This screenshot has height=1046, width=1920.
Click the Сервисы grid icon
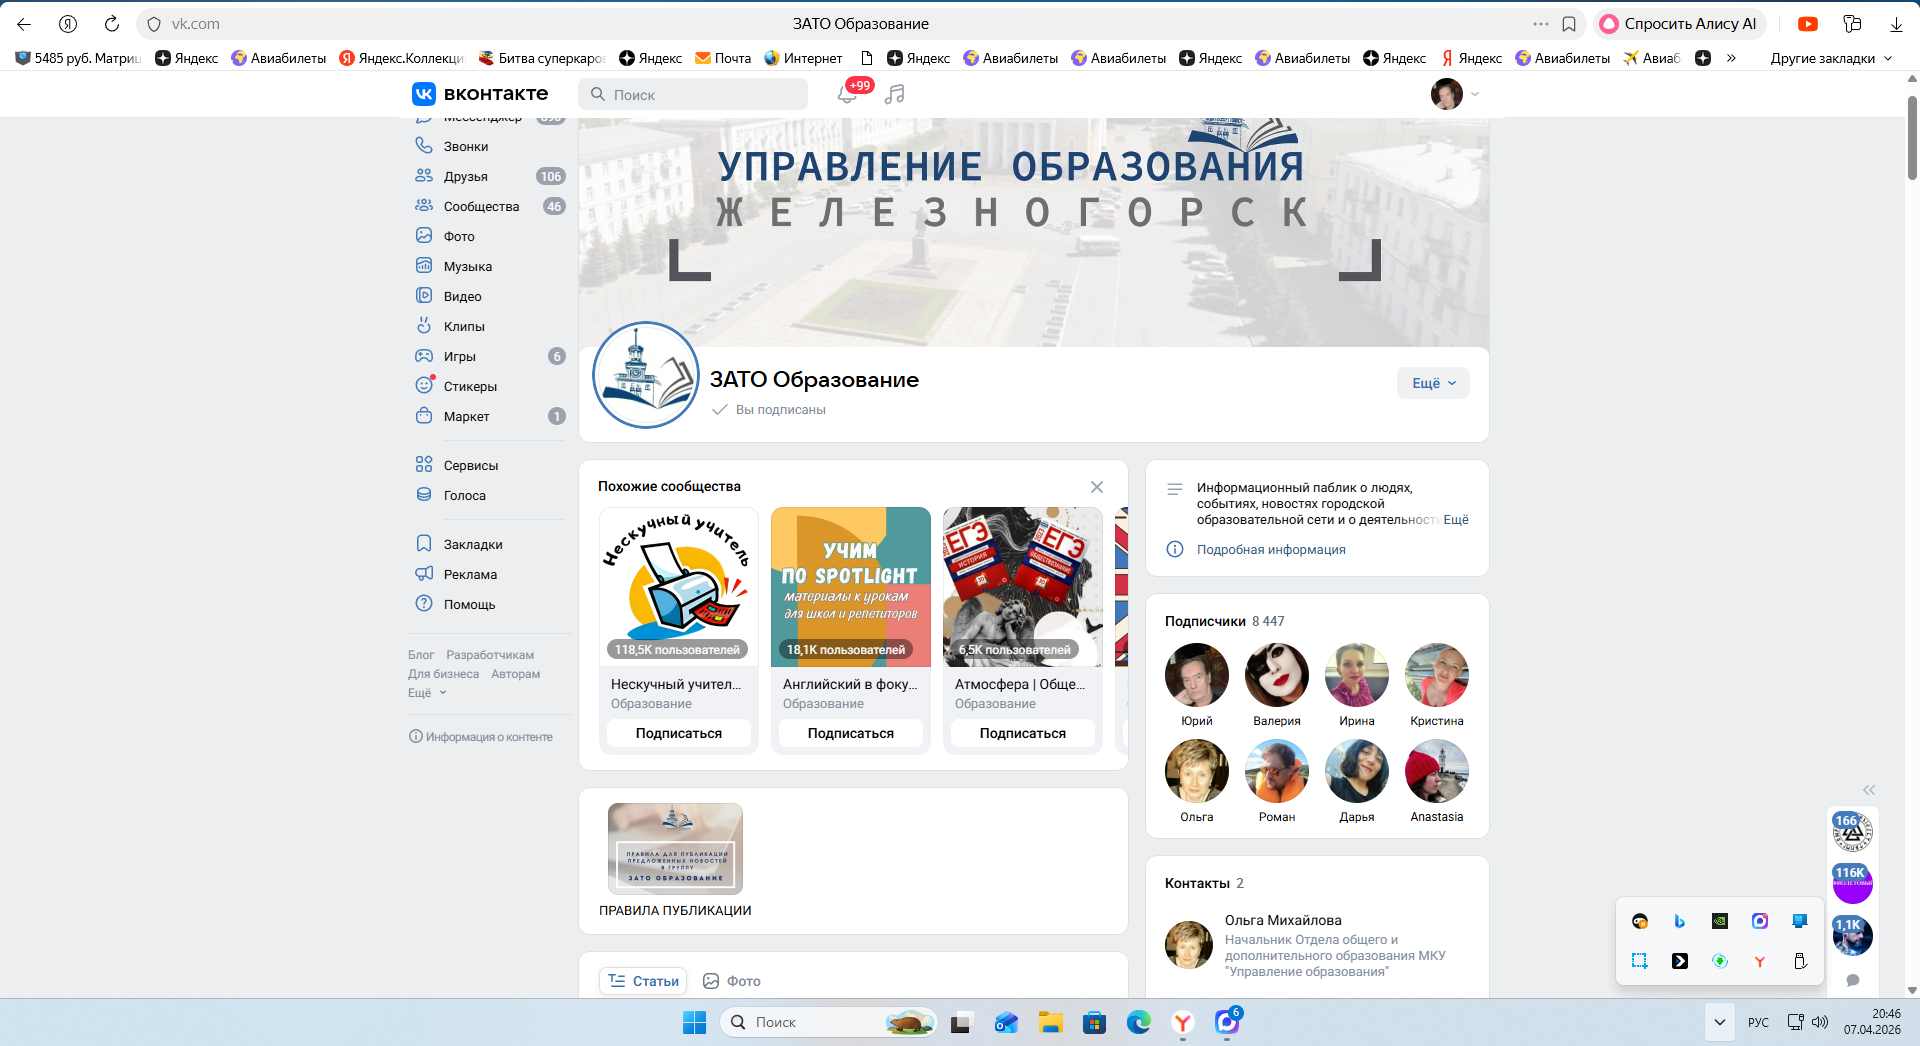[x=424, y=465]
